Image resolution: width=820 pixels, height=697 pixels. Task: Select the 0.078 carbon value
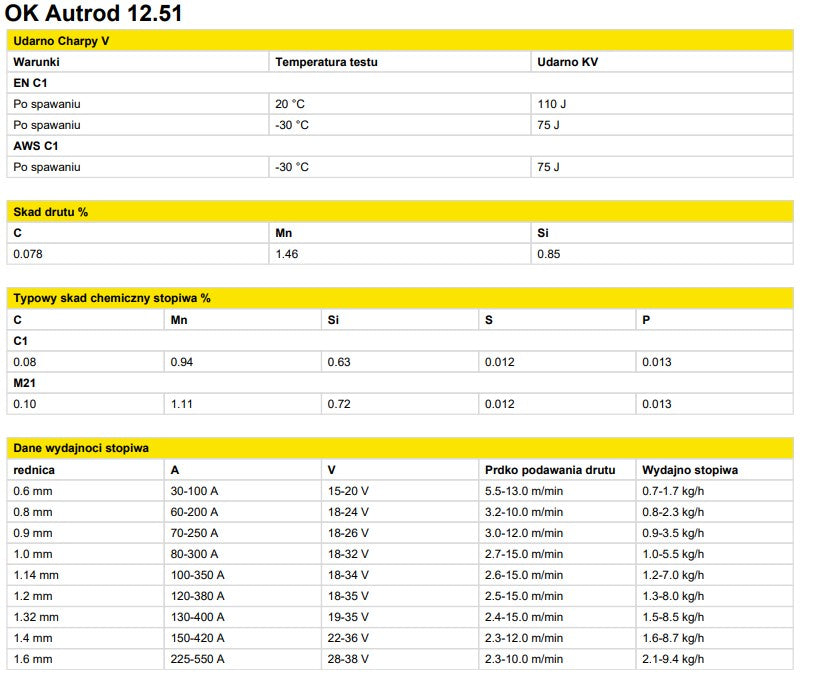tap(28, 254)
